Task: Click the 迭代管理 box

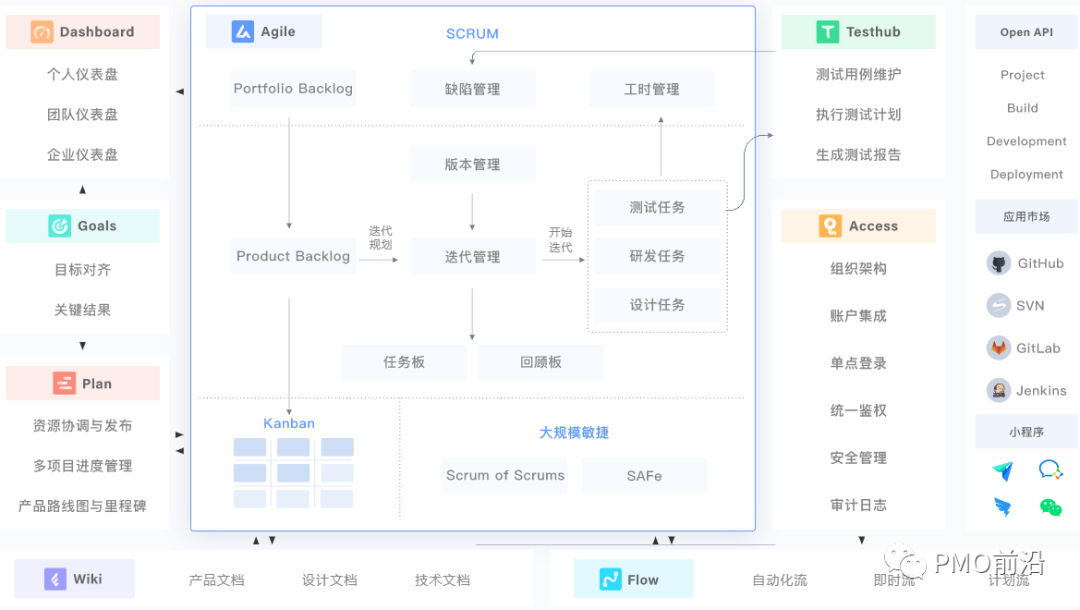Action: point(472,256)
